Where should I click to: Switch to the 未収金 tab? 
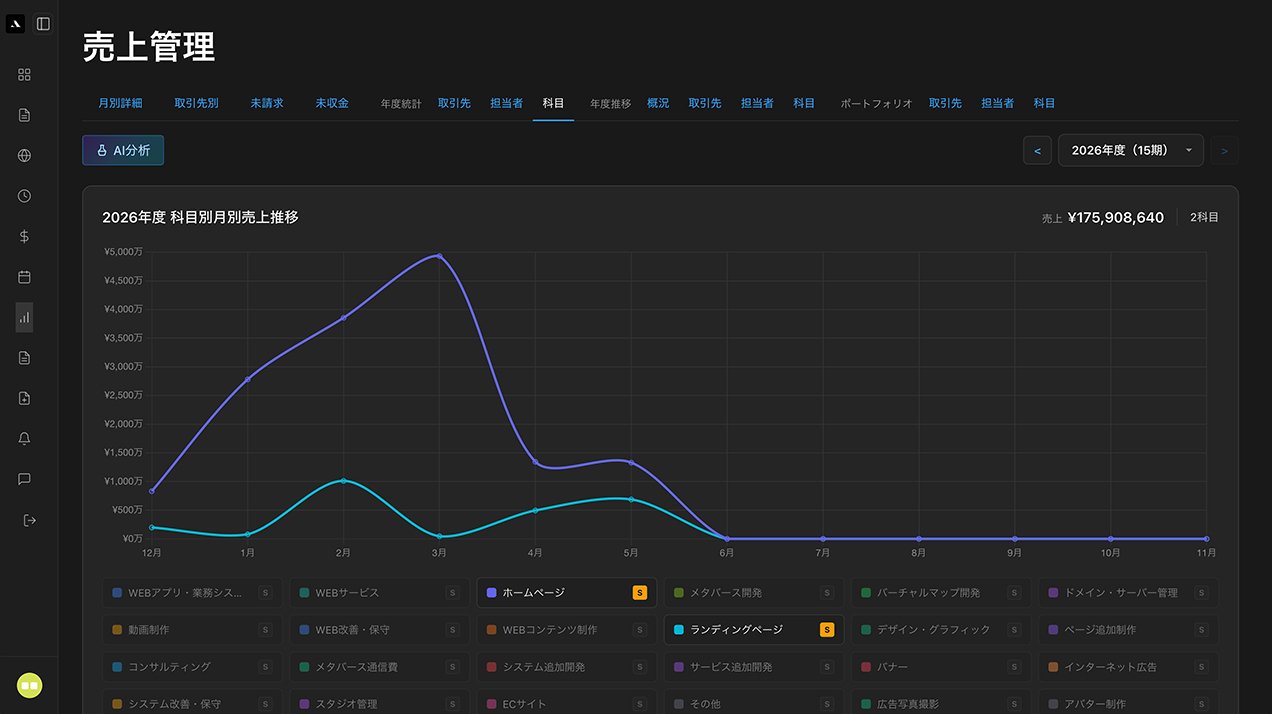(x=332, y=103)
